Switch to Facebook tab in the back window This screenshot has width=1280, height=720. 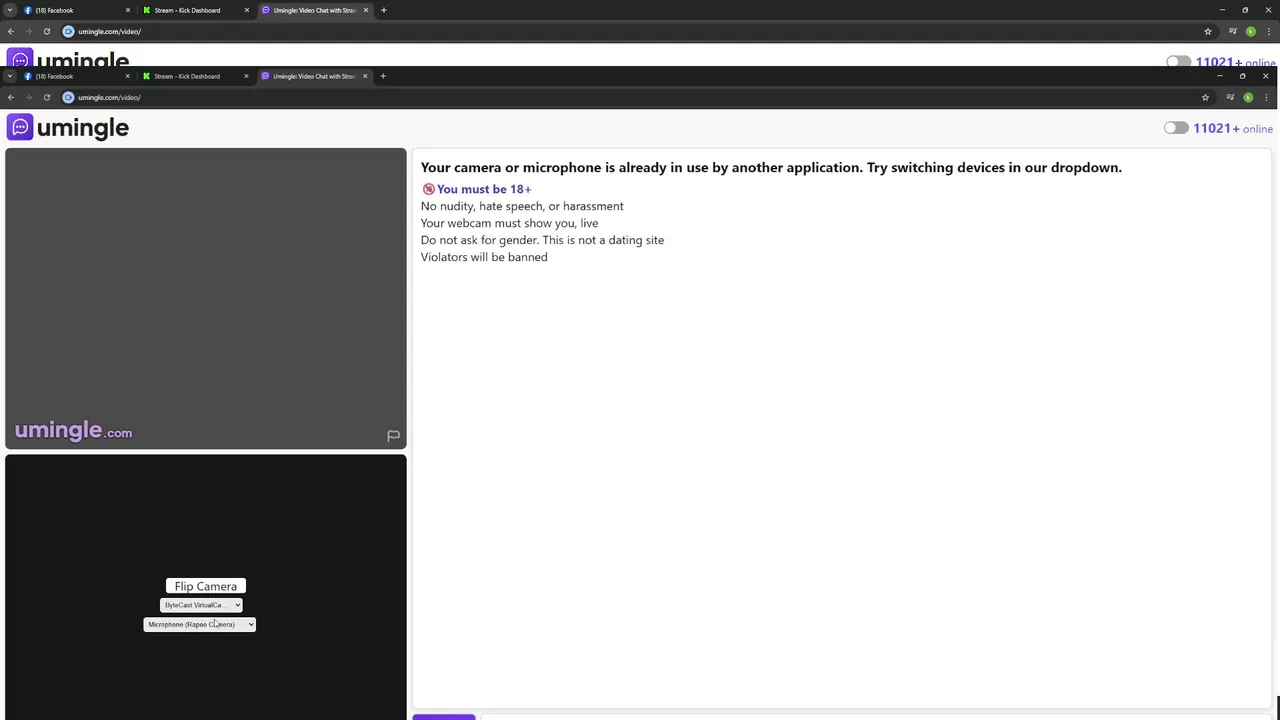coord(76,10)
